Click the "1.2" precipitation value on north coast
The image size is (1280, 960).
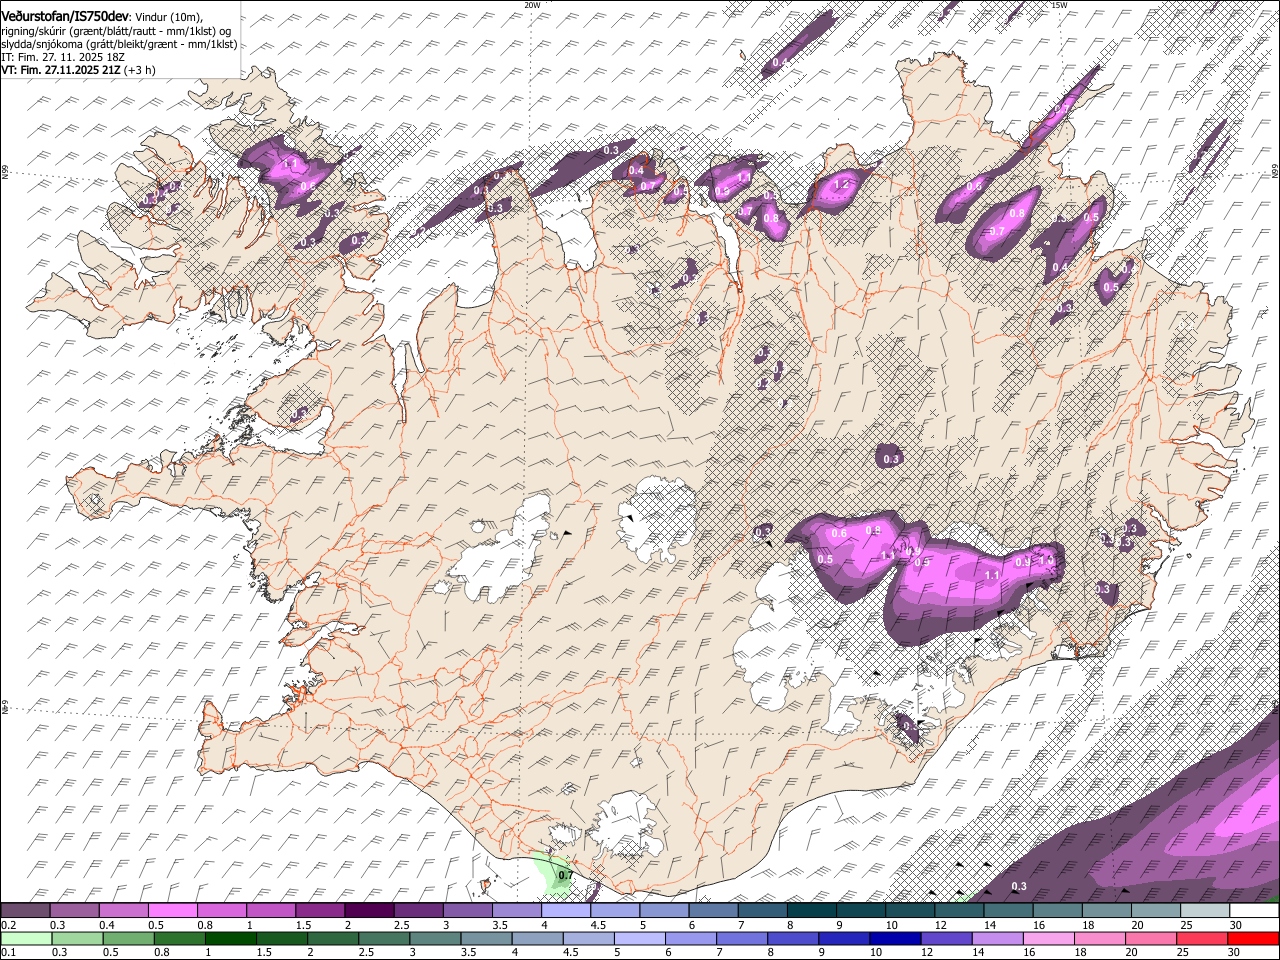click(x=841, y=184)
